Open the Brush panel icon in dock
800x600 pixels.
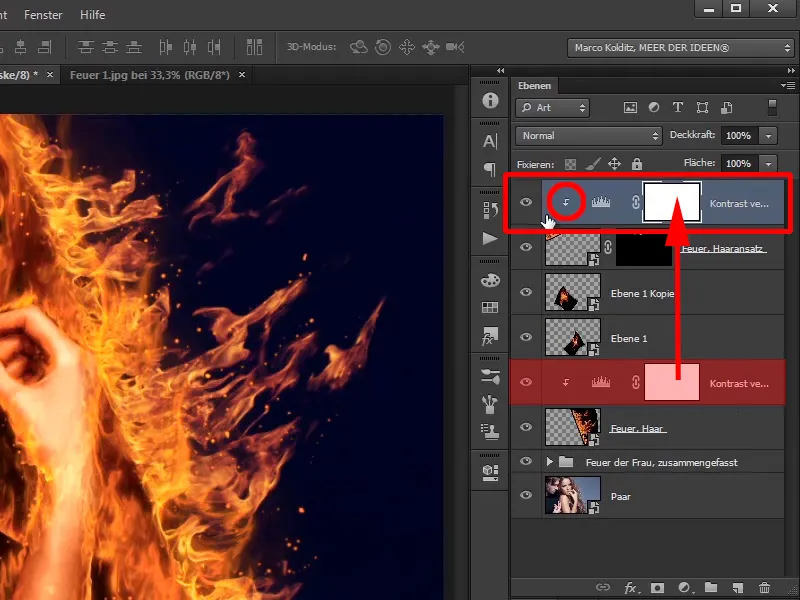click(x=490, y=404)
